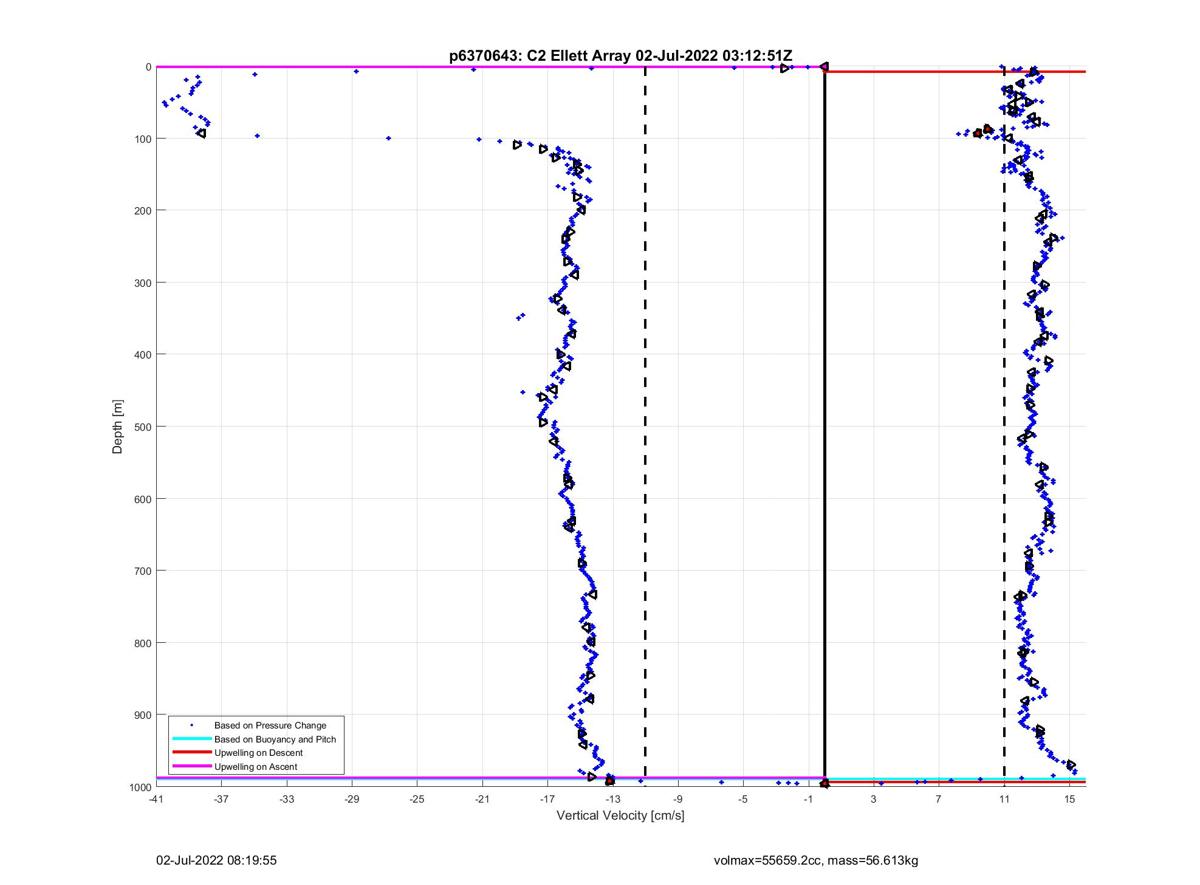The height and width of the screenshot is (885, 1200).
Task: Click the 'Depth [m]' axis label
Action: coord(118,427)
